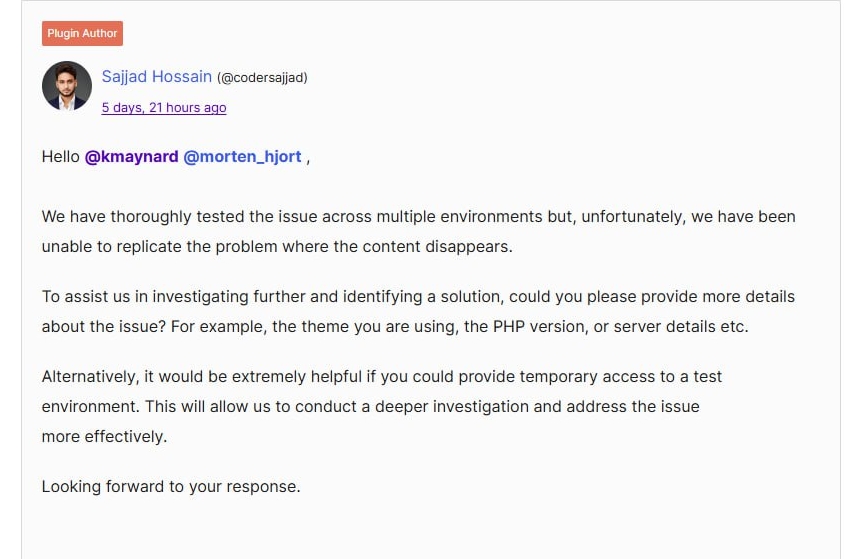Open the "5 days, 21 hours ago" permalink

point(164,107)
